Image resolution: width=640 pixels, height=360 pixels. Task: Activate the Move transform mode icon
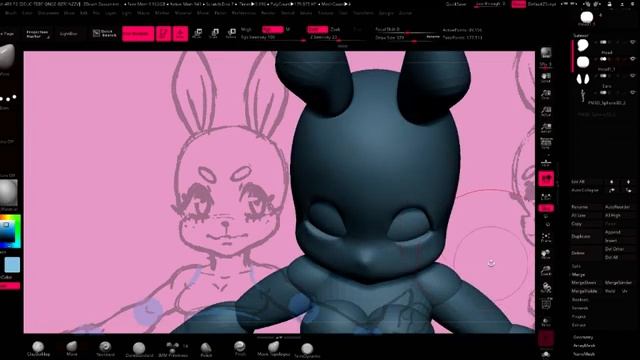tap(198, 33)
